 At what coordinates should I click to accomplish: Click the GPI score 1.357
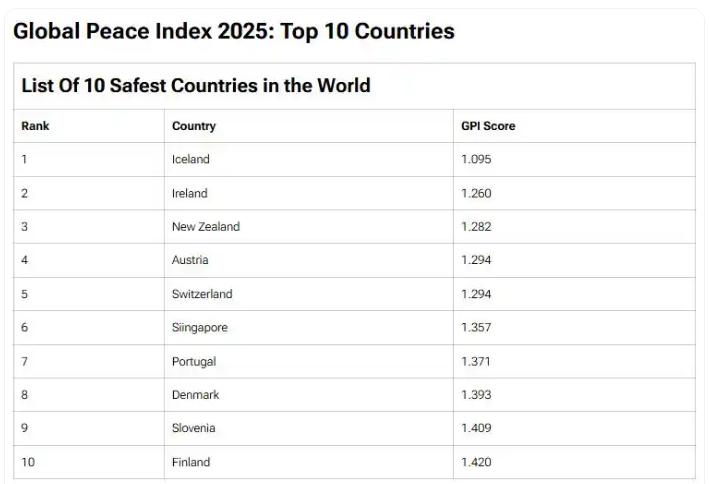tap(476, 327)
